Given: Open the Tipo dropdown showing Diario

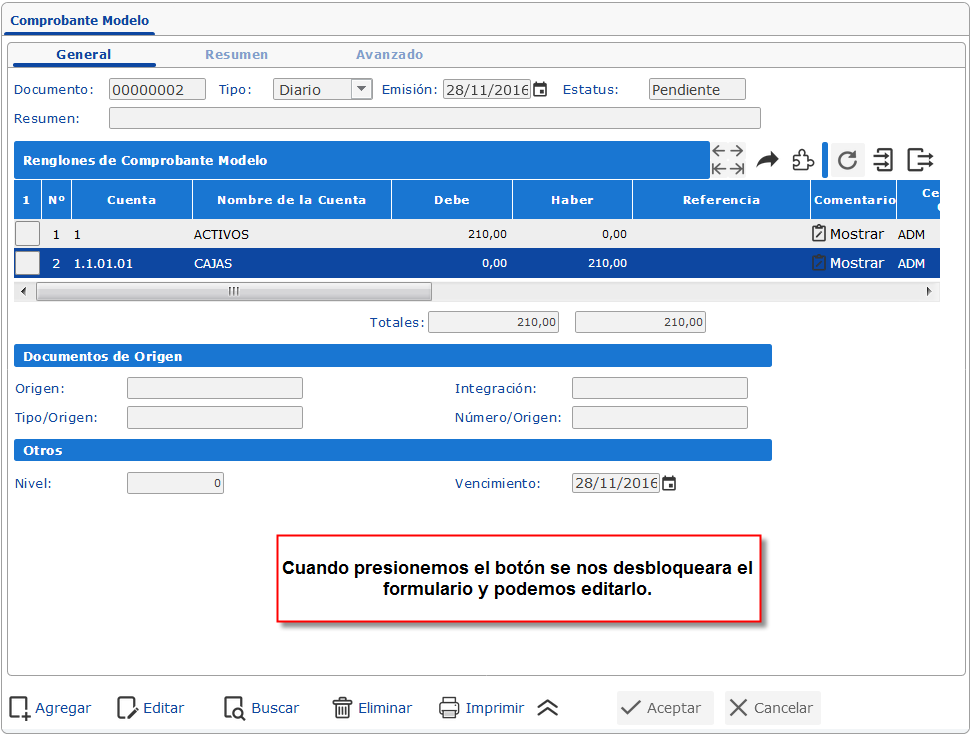Looking at the screenshot, I should pyautogui.click(x=360, y=88).
